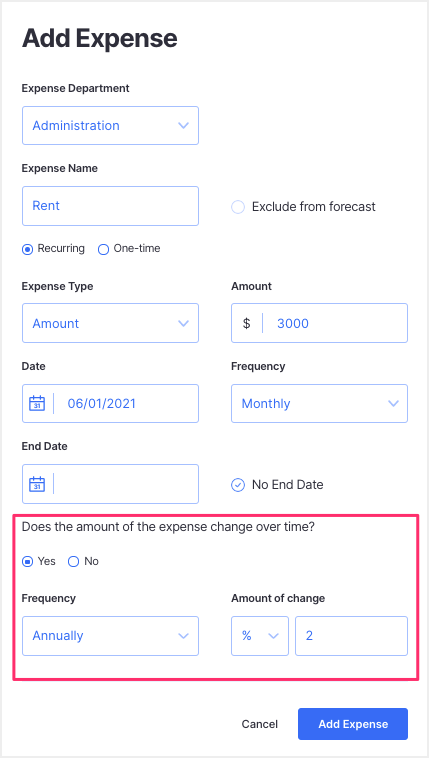Open the Annually change frequency dropdown

[x=110, y=636]
